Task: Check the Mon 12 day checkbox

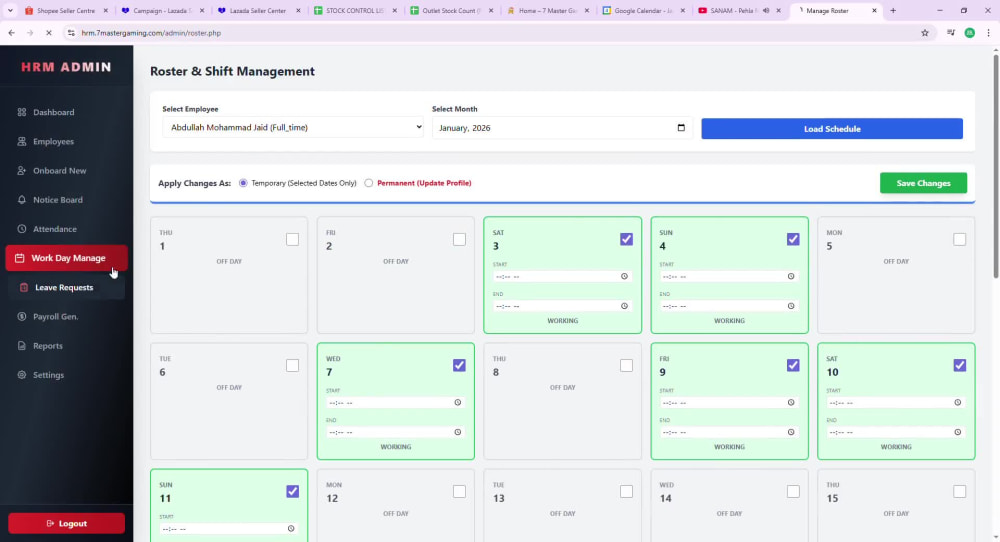Action: coord(459,492)
